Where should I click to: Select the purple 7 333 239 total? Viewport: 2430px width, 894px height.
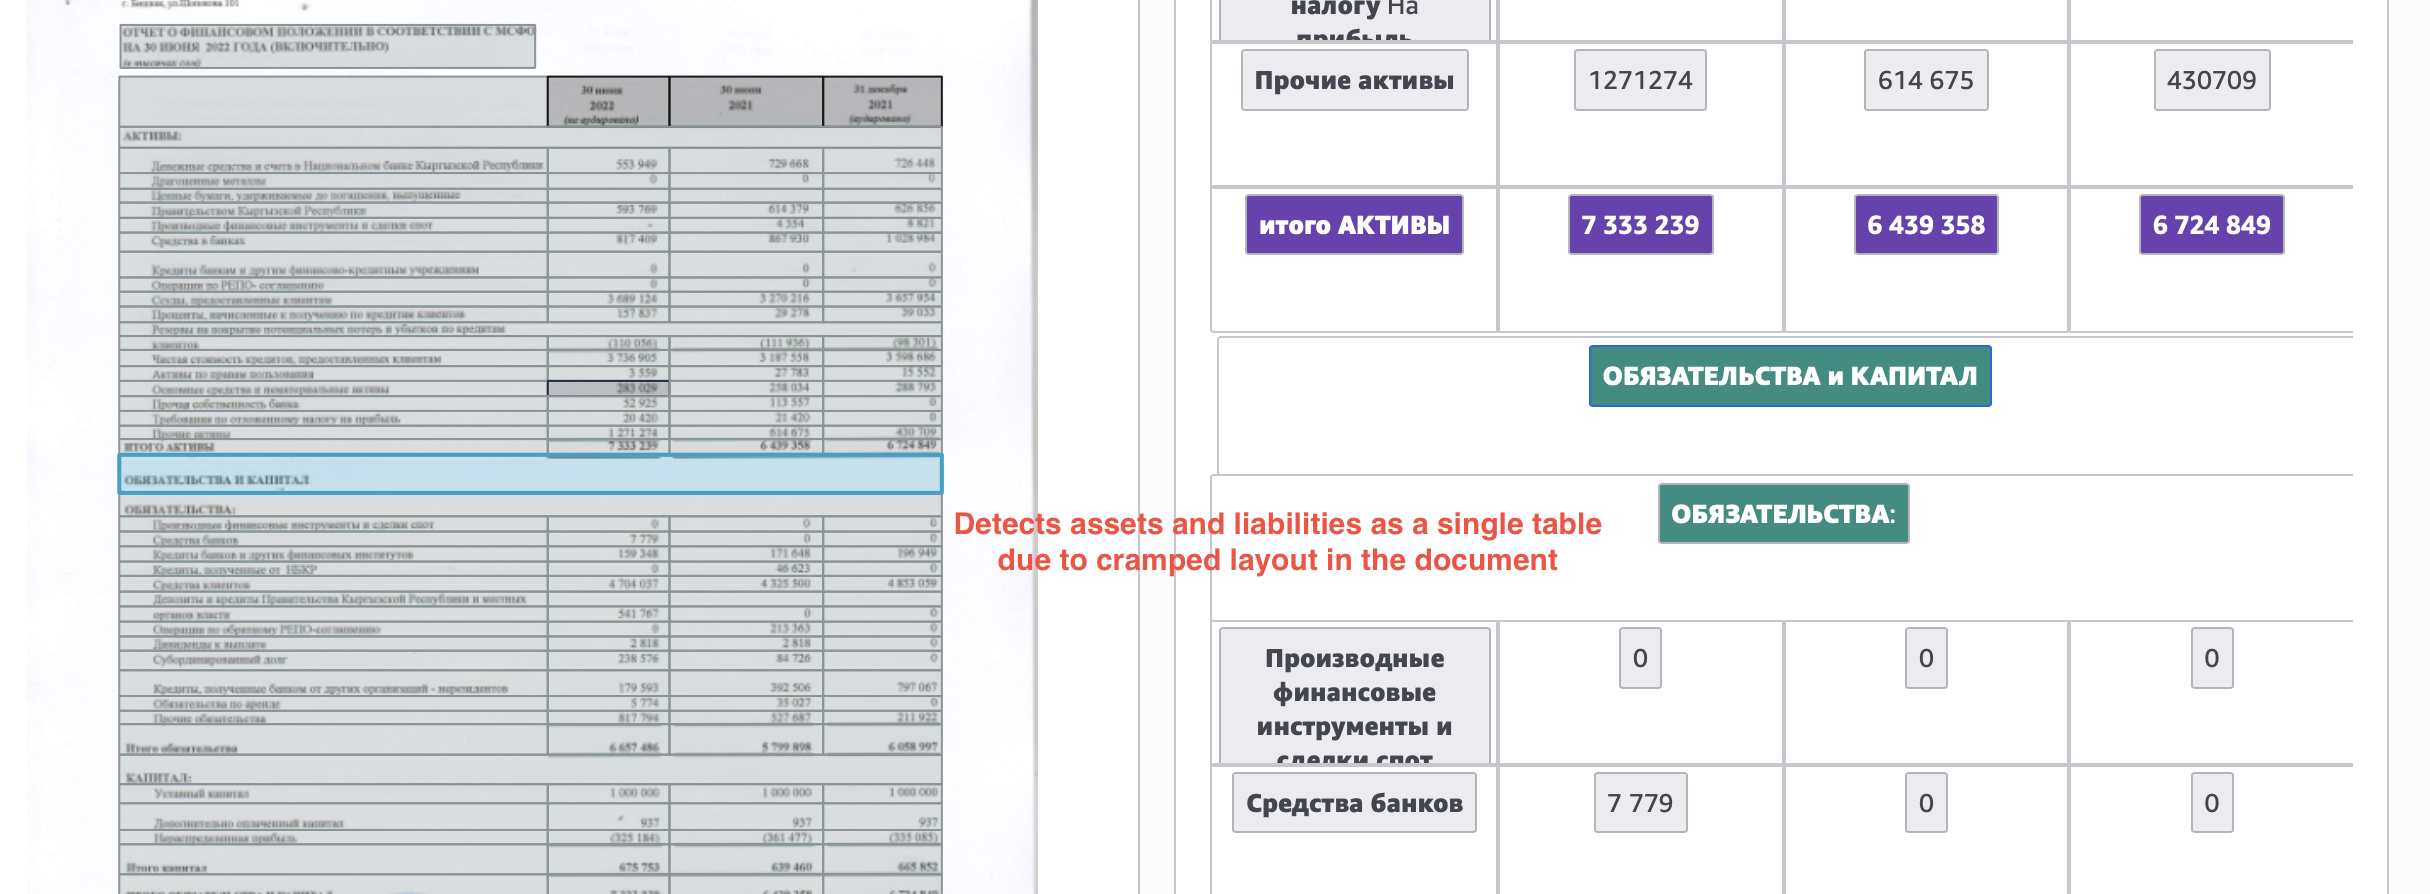tap(1640, 225)
